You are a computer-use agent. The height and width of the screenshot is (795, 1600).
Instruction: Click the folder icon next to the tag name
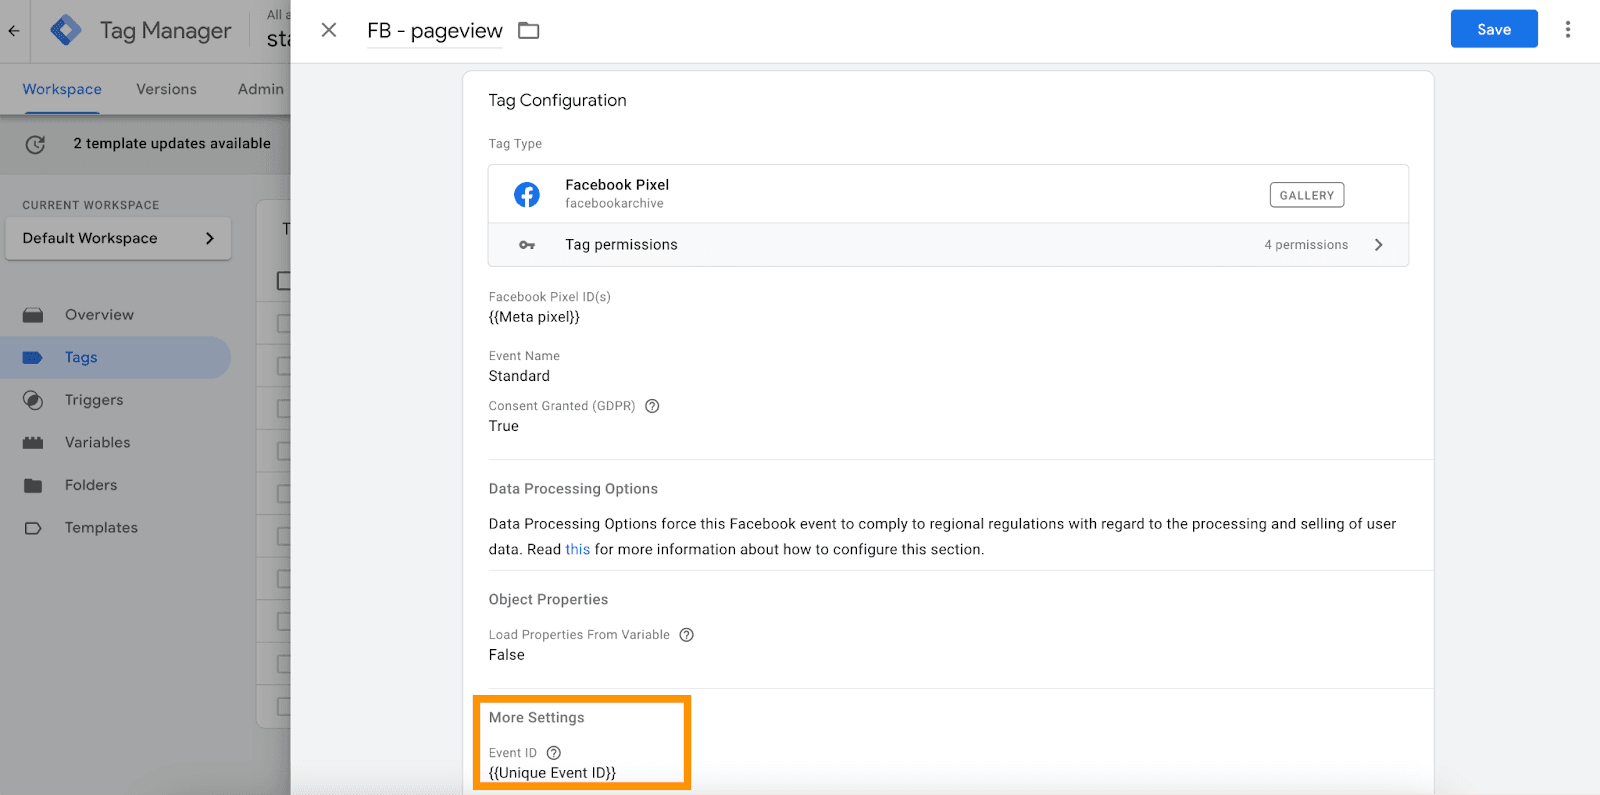(x=529, y=31)
